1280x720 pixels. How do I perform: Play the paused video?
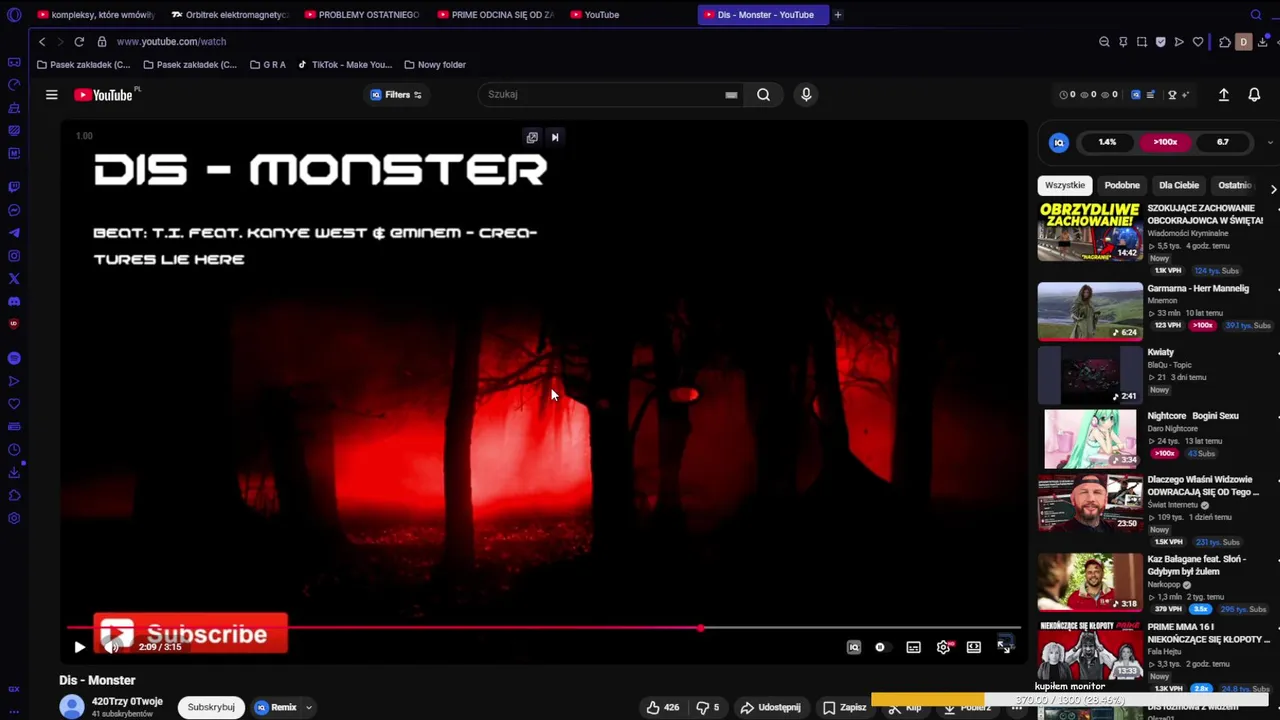[x=79, y=647]
